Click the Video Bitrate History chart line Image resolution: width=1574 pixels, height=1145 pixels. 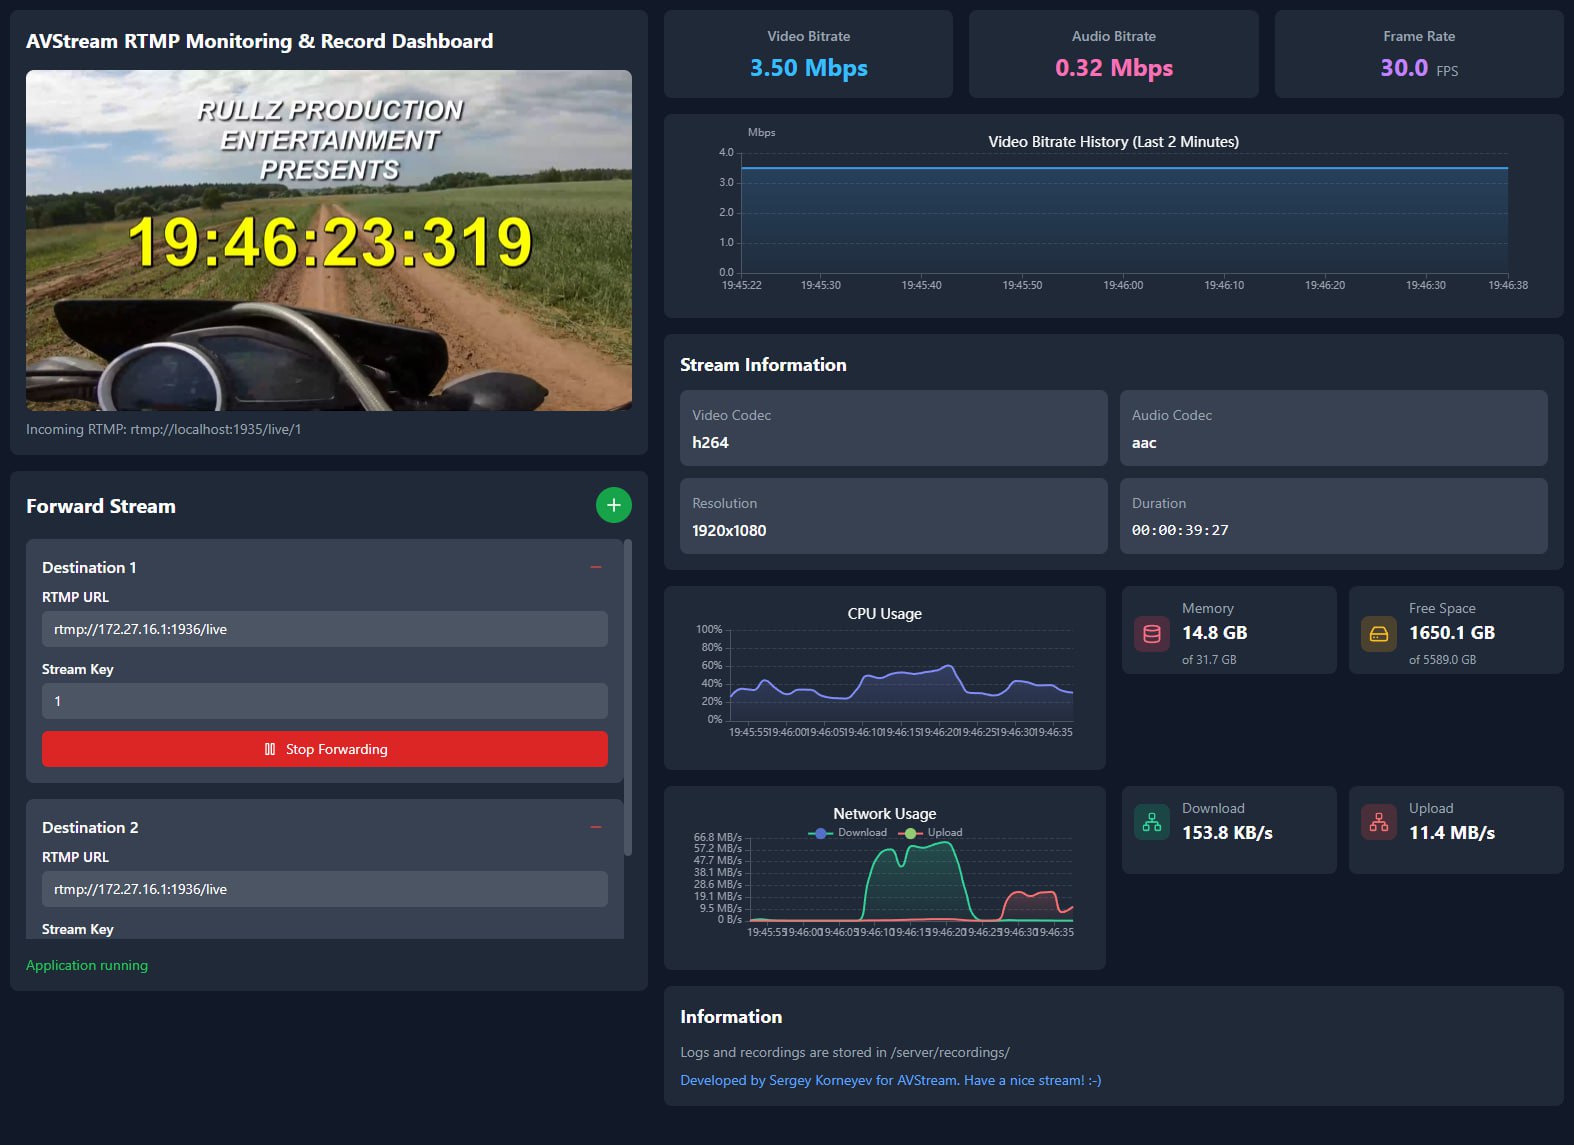pyautogui.click(x=1123, y=168)
